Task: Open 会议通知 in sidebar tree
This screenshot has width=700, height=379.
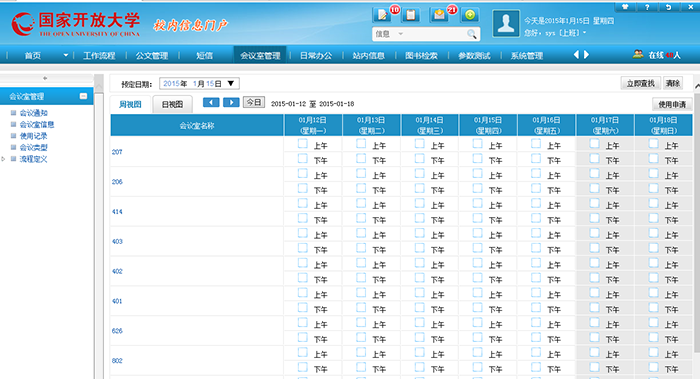Action: [33, 113]
